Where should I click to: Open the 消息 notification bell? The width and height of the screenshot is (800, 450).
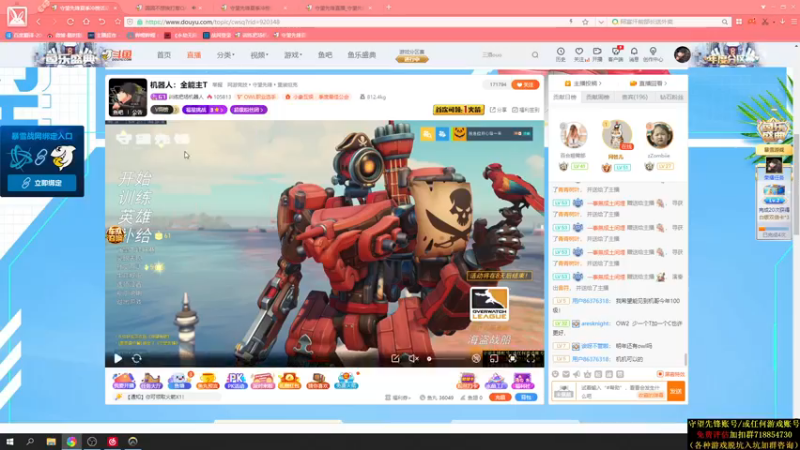point(634,55)
